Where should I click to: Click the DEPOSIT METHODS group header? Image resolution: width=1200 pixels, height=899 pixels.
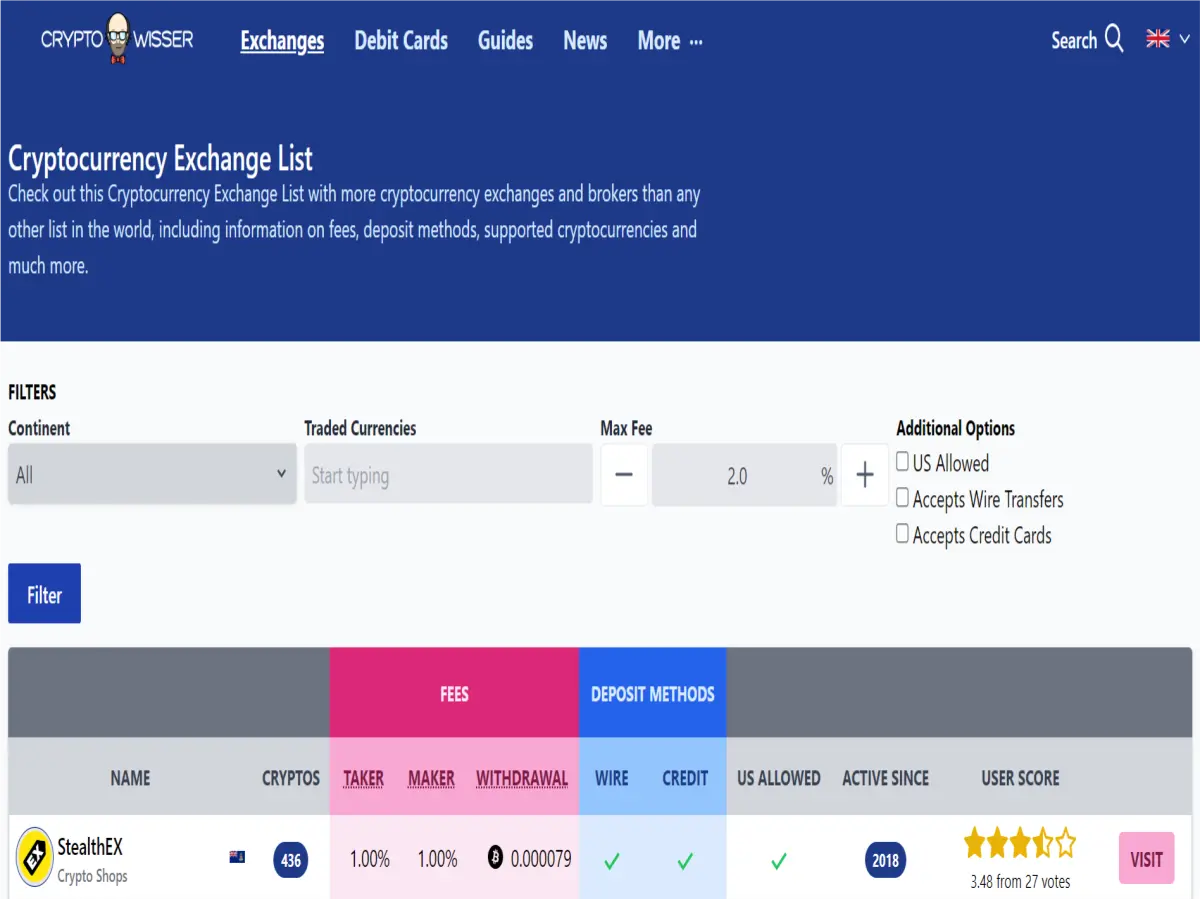(x=653, y=693)
